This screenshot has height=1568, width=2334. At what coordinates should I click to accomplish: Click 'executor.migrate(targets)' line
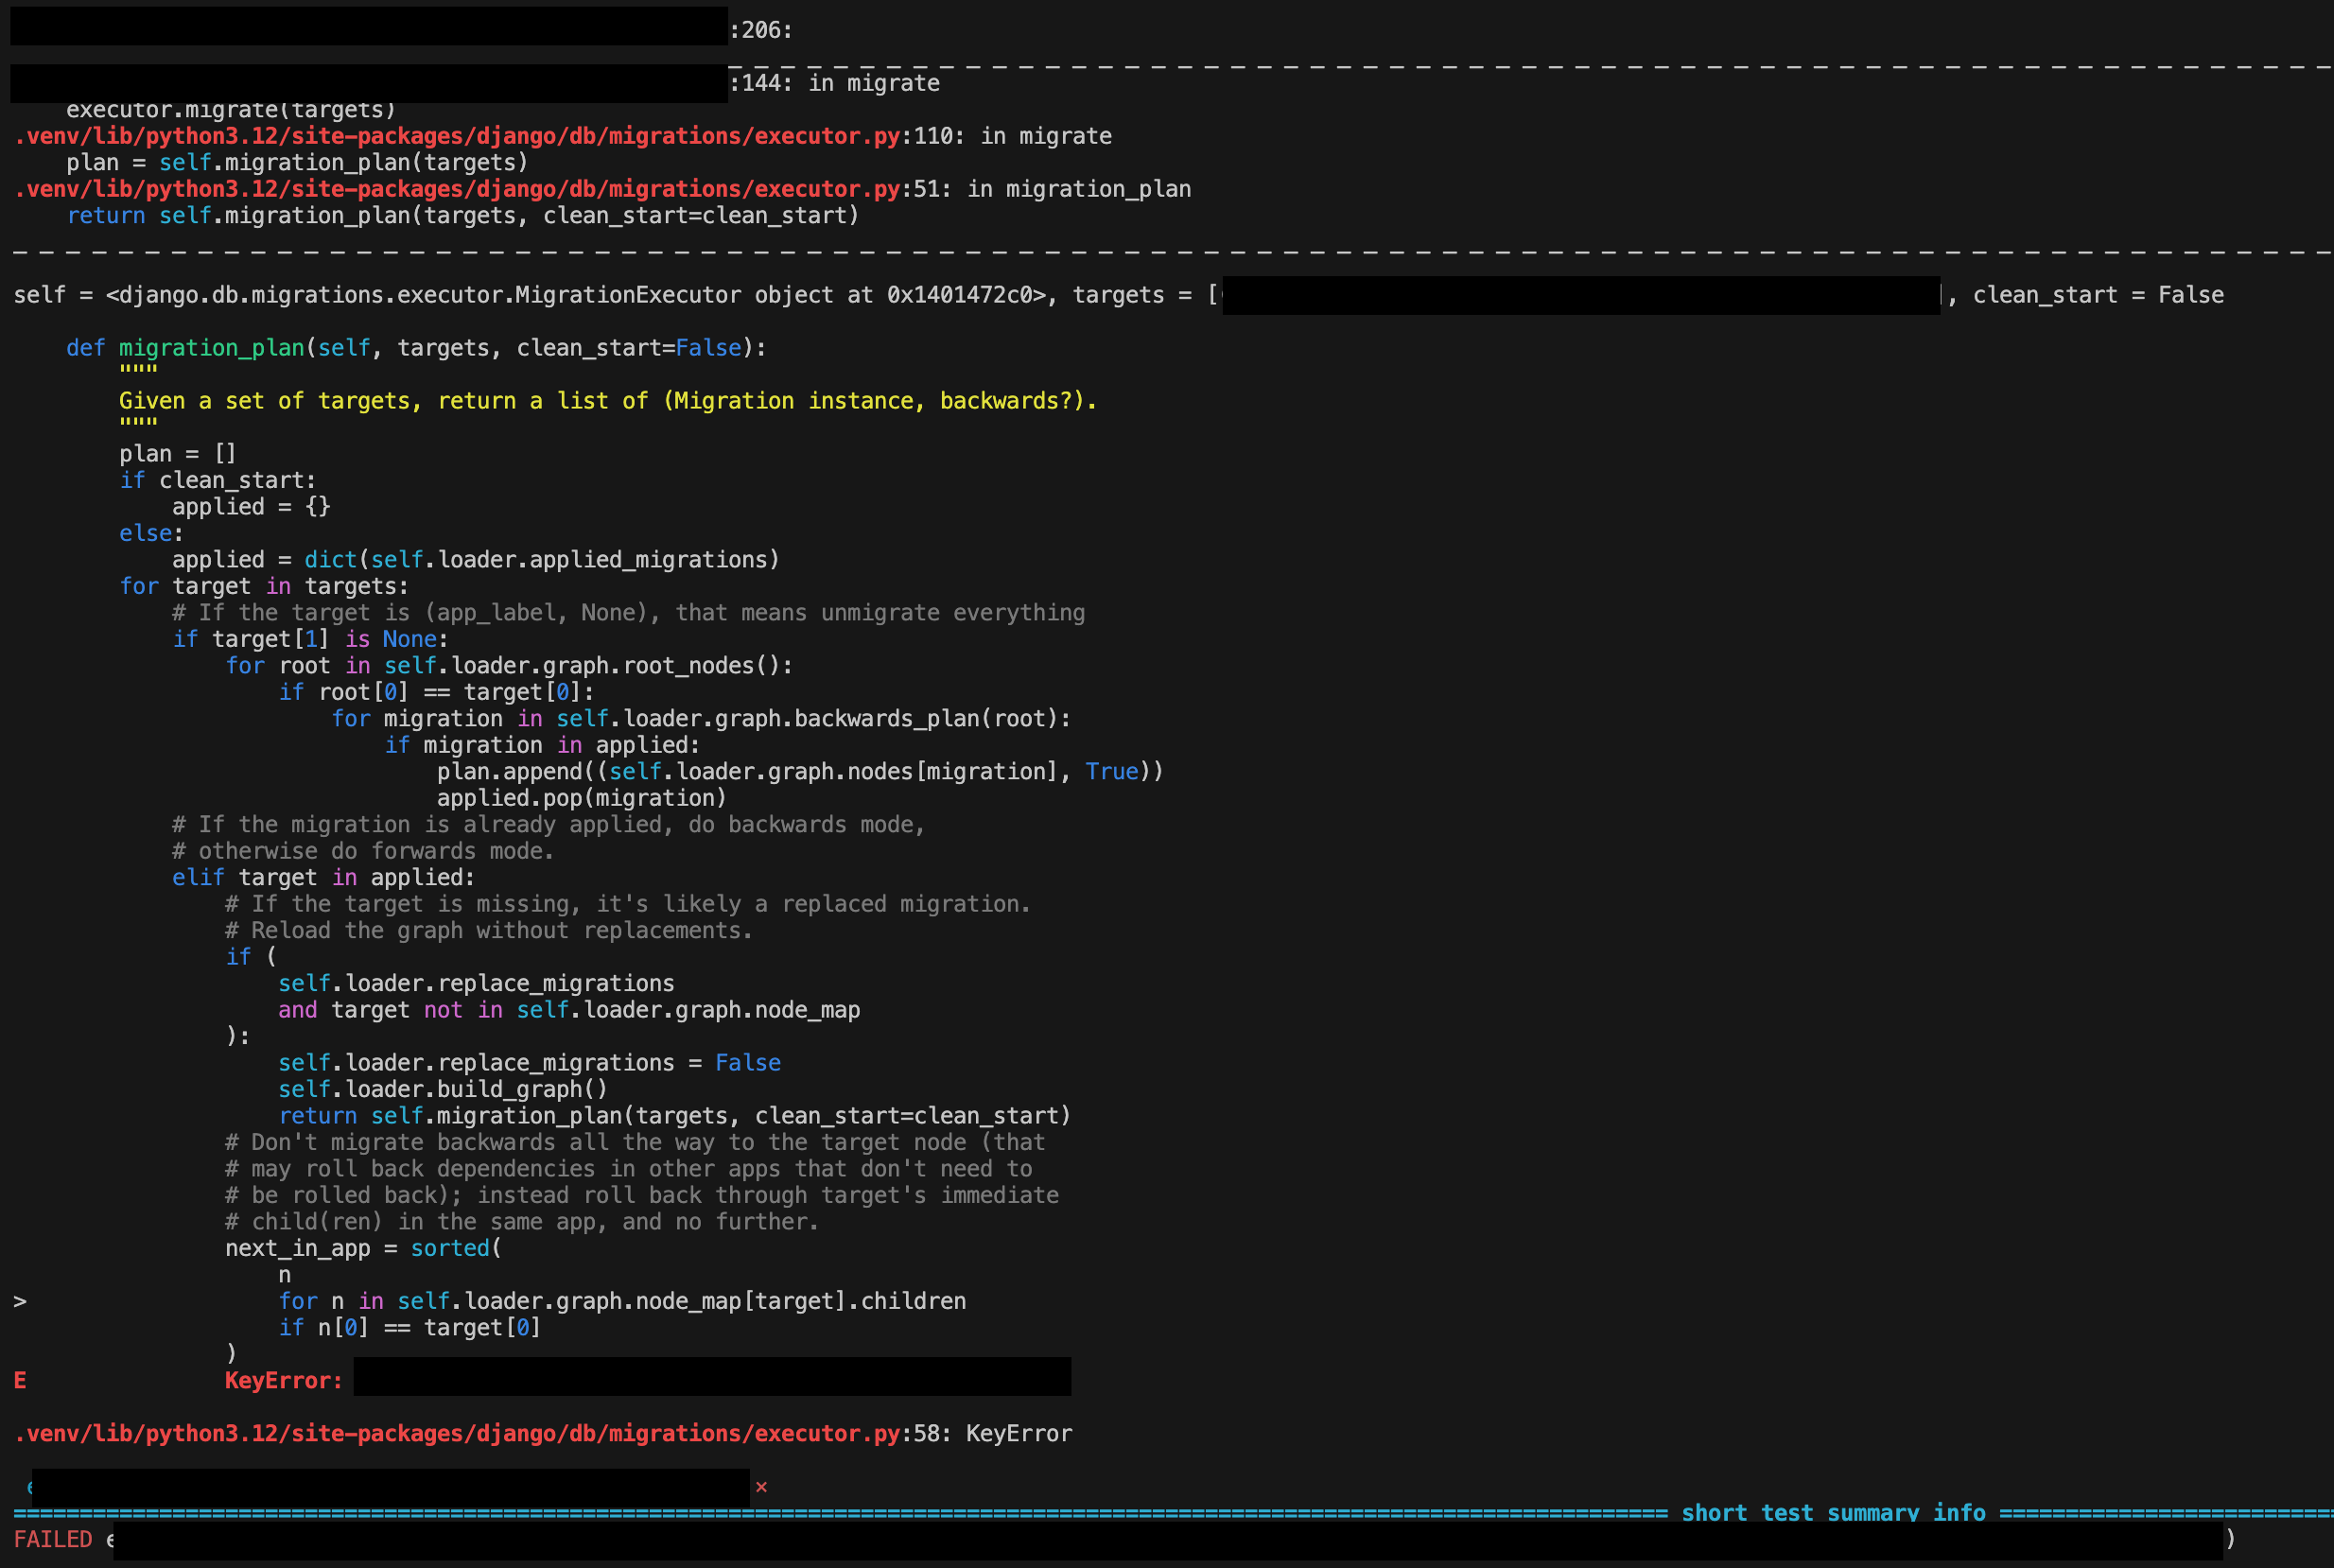tap(230, 110)
